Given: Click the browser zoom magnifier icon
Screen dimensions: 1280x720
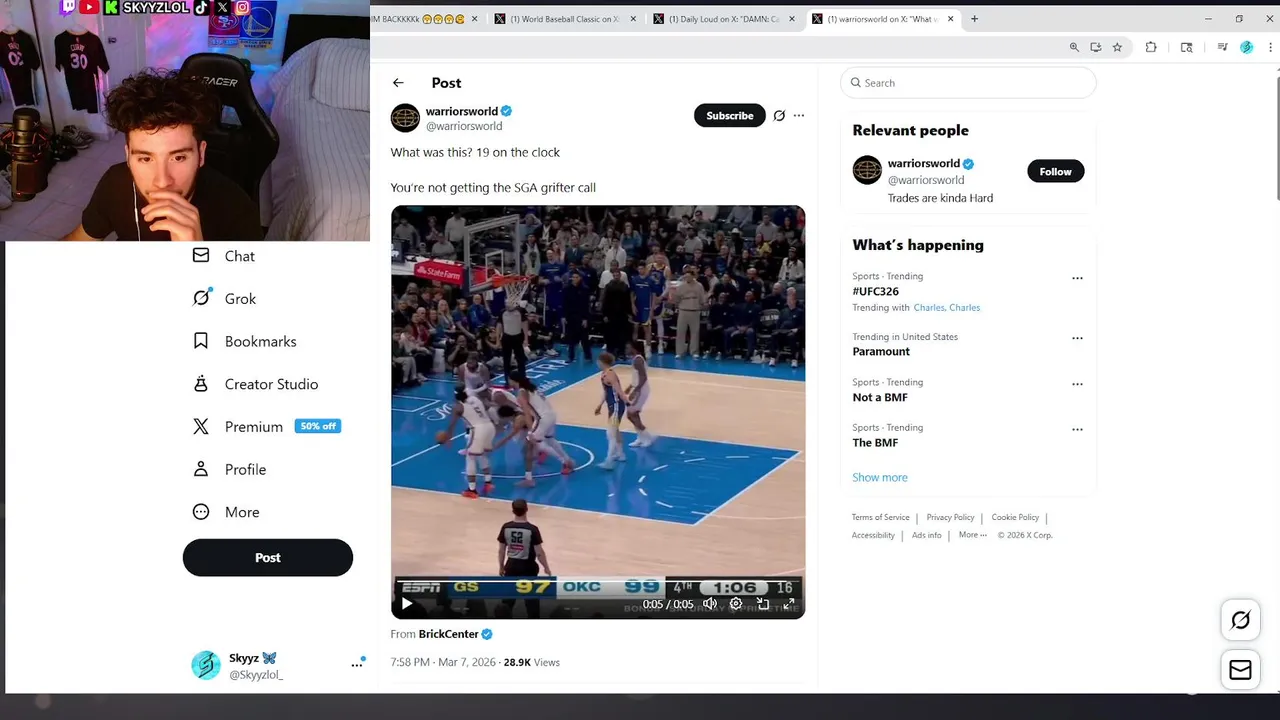Looking at the screenshot, I should pyautogui.click(x=1074, y=47).
